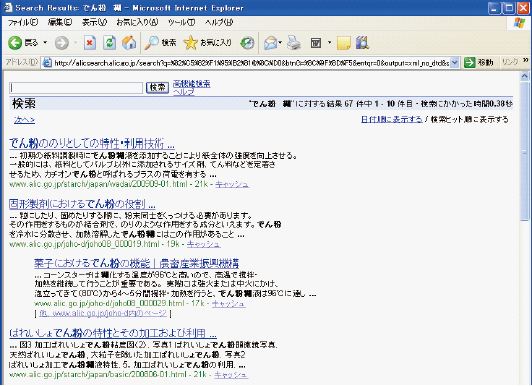Stop page loading with the red X icon
The width and height of the screenshot is (532, 386).
(x=90, y=43)
